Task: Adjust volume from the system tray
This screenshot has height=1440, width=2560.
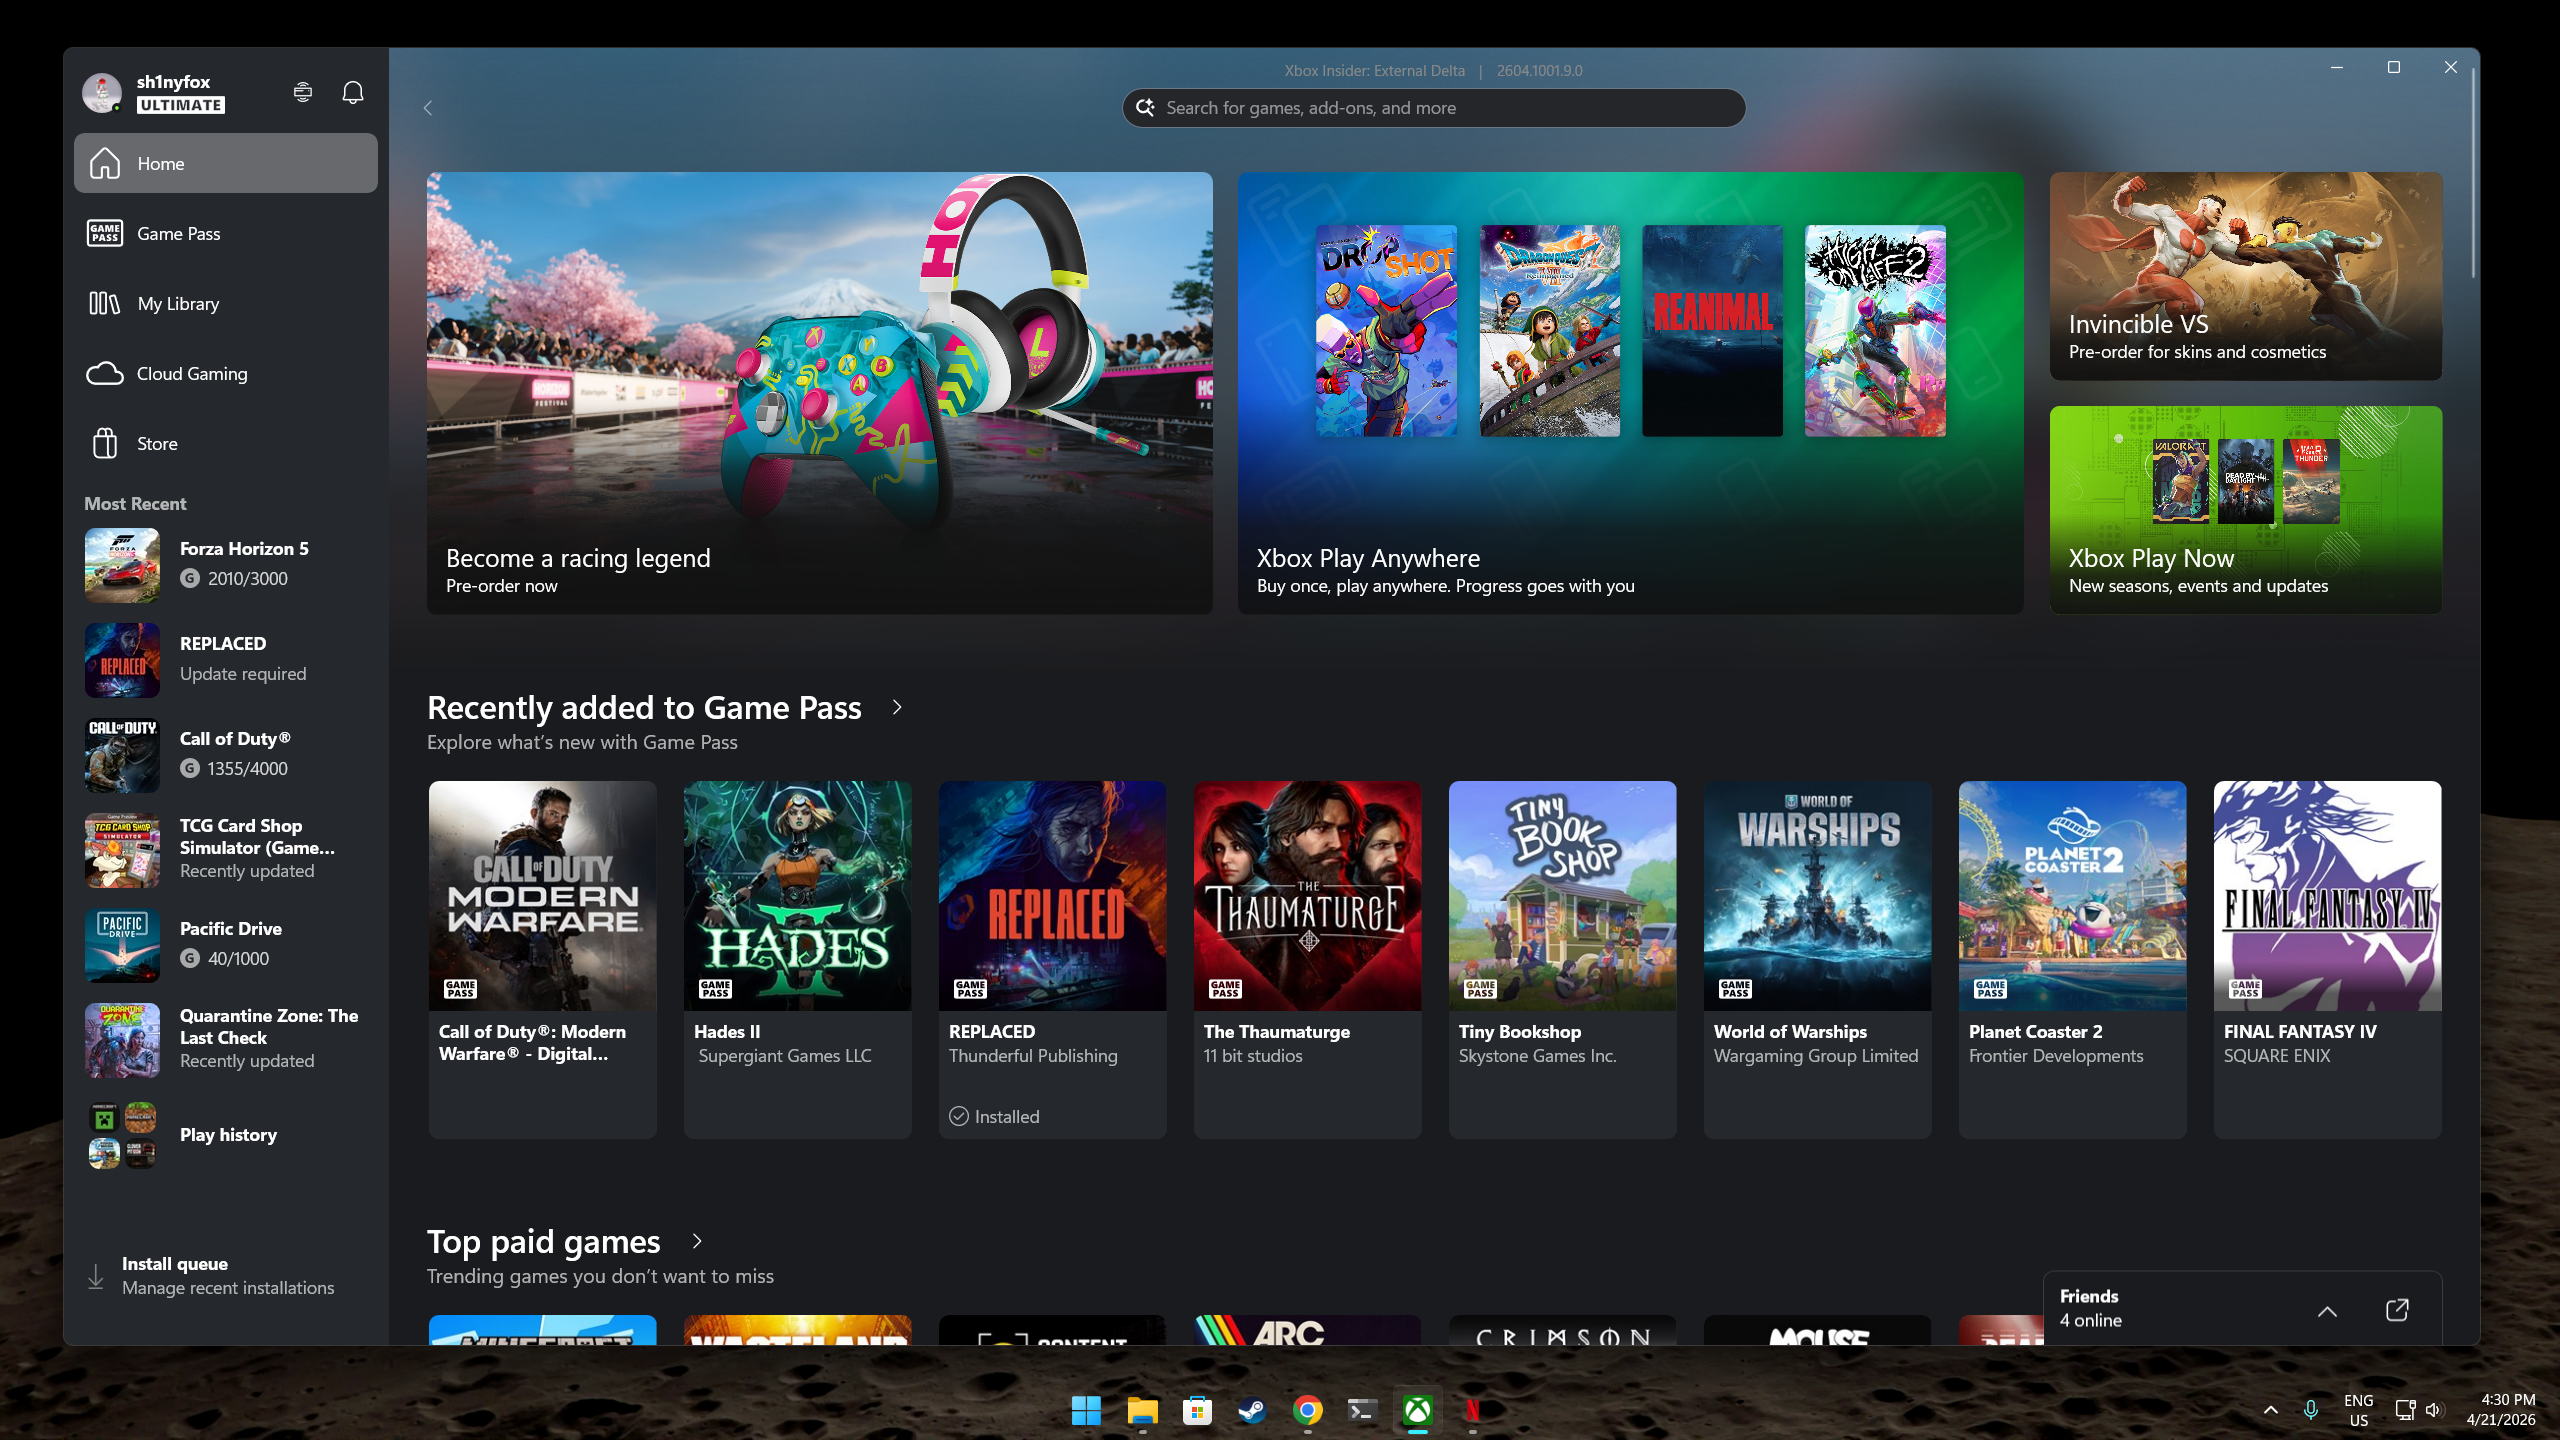Action: (x=2434, y=1411)
